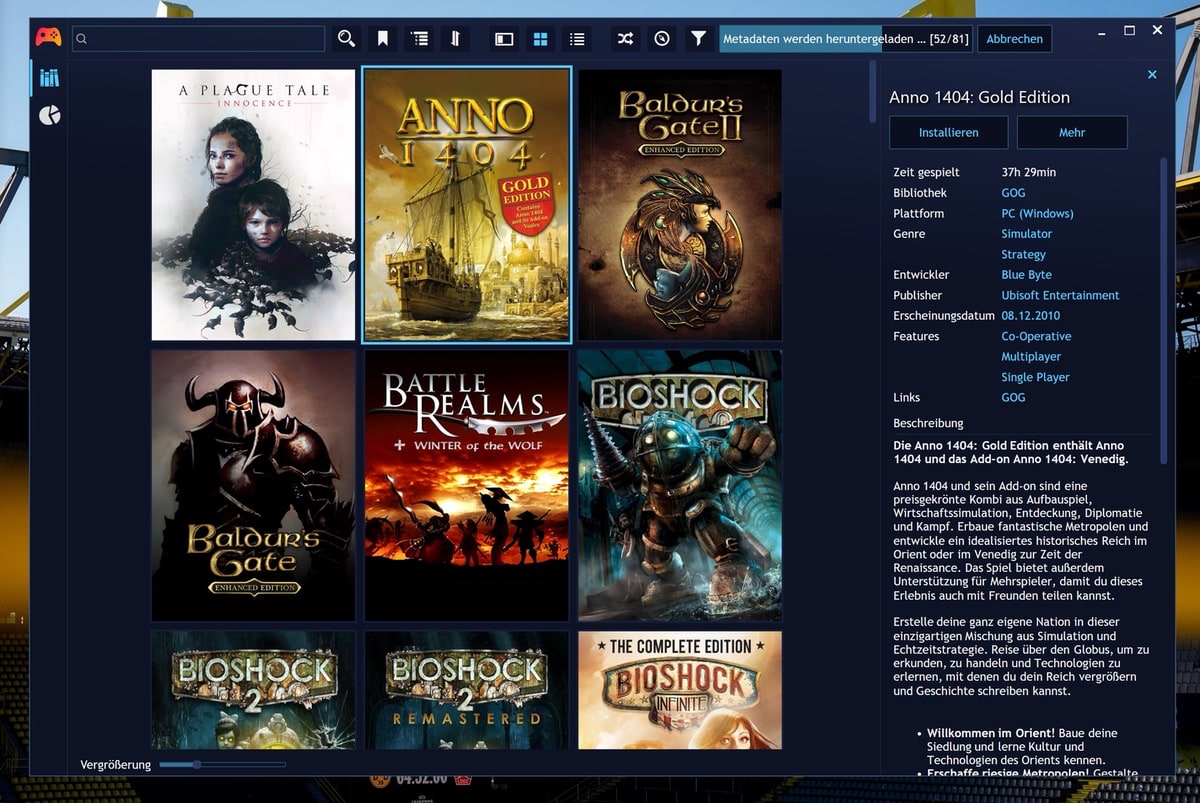
Task: Open the filter panel with the funnel icon
Action: click(x=698, y=39)
